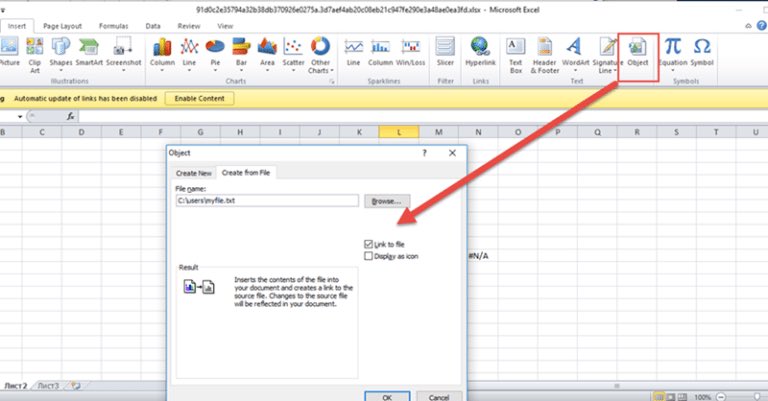
Task: Switch to Page Layout view in status bar
Action: [671, 397]
